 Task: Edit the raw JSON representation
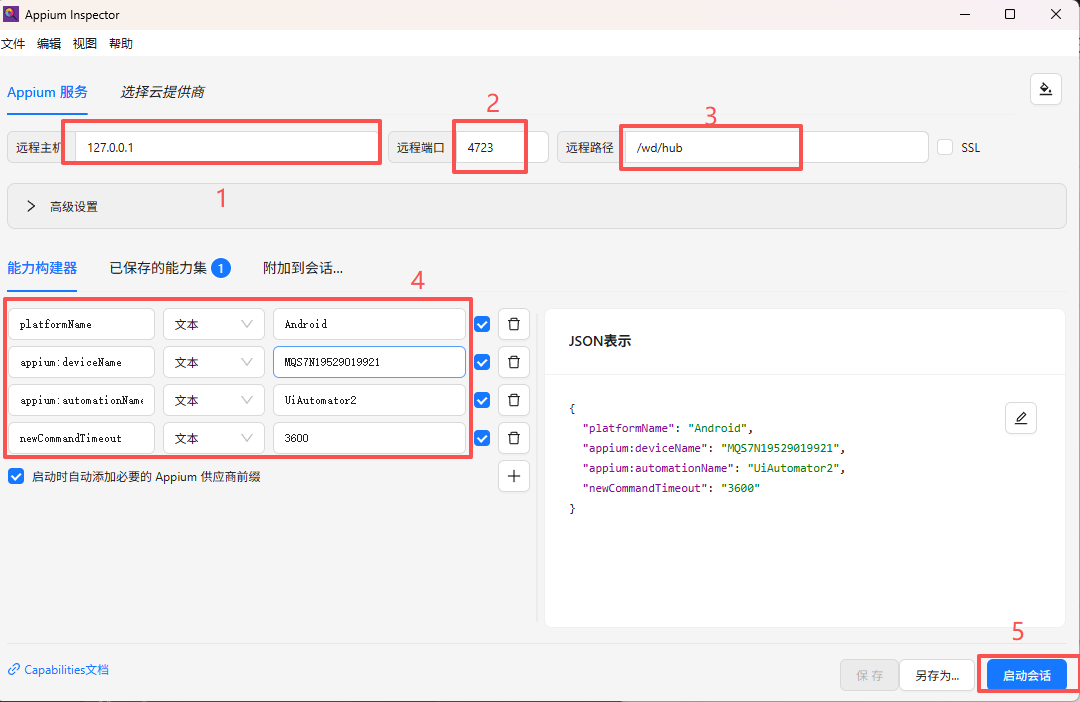pyautogui.click(x=1021, y=418)
